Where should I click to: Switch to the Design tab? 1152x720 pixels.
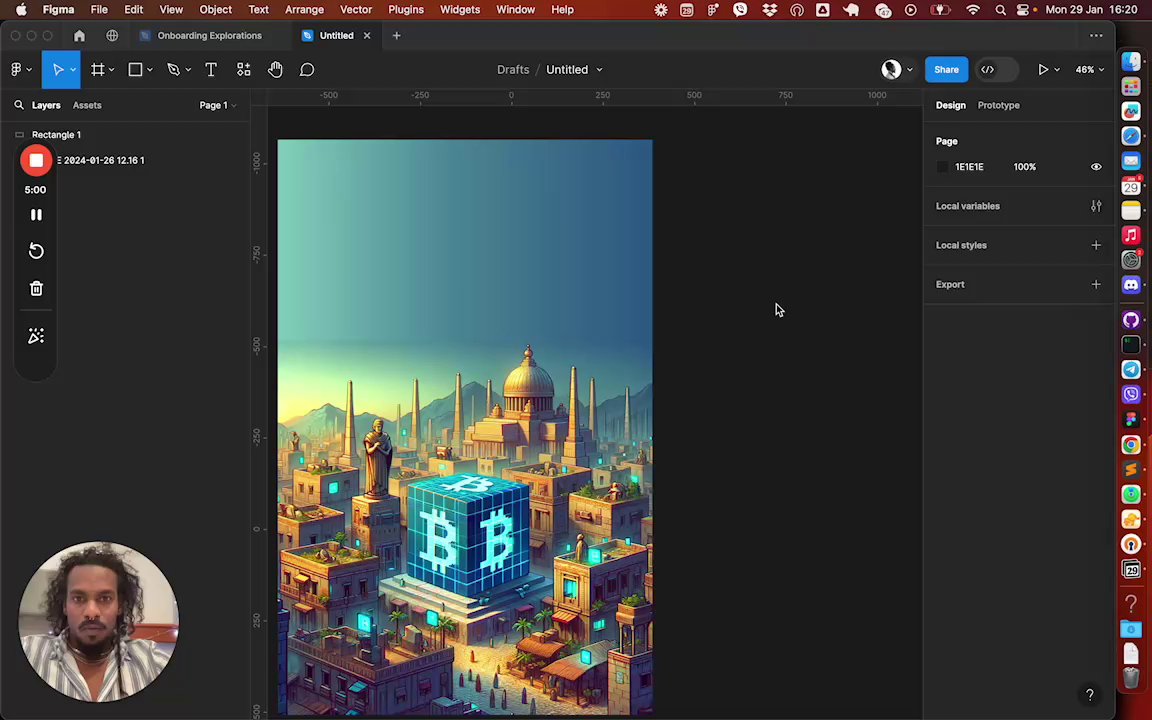pyautogui.click(x=950, y=105)
